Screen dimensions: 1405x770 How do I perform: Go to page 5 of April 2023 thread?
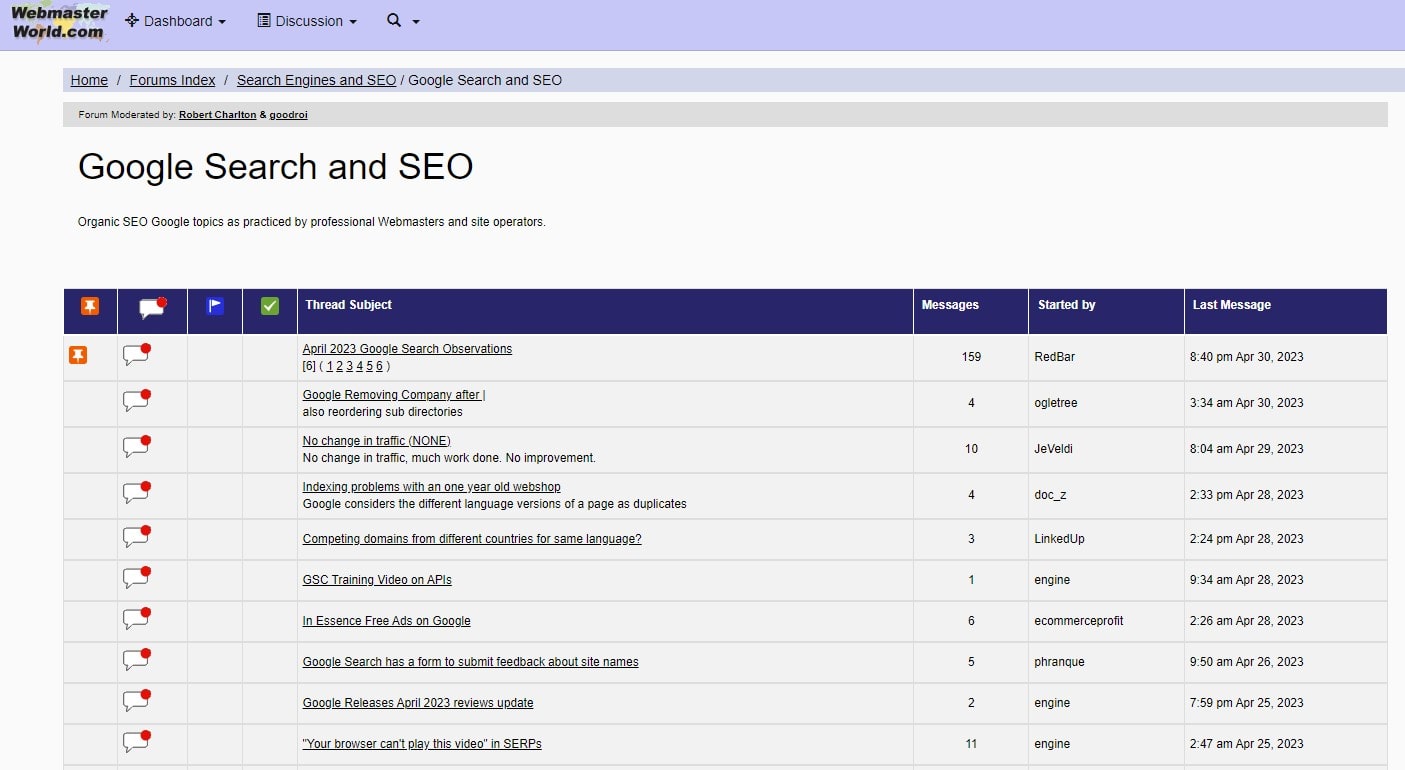coord(369,366)
